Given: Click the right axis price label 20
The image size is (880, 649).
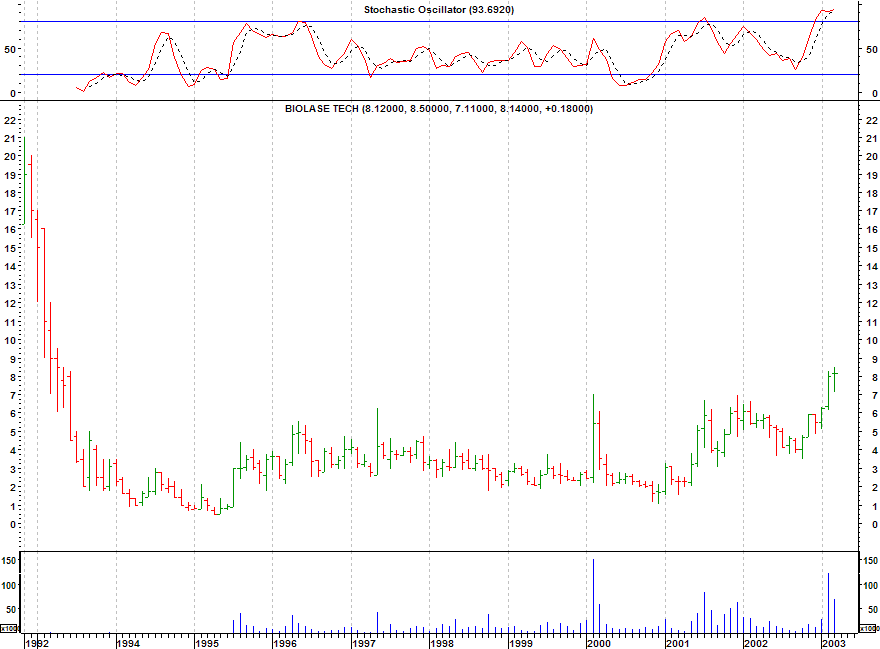Looking at the screenshot, I should pyautogui.click(x=871, y=157).
